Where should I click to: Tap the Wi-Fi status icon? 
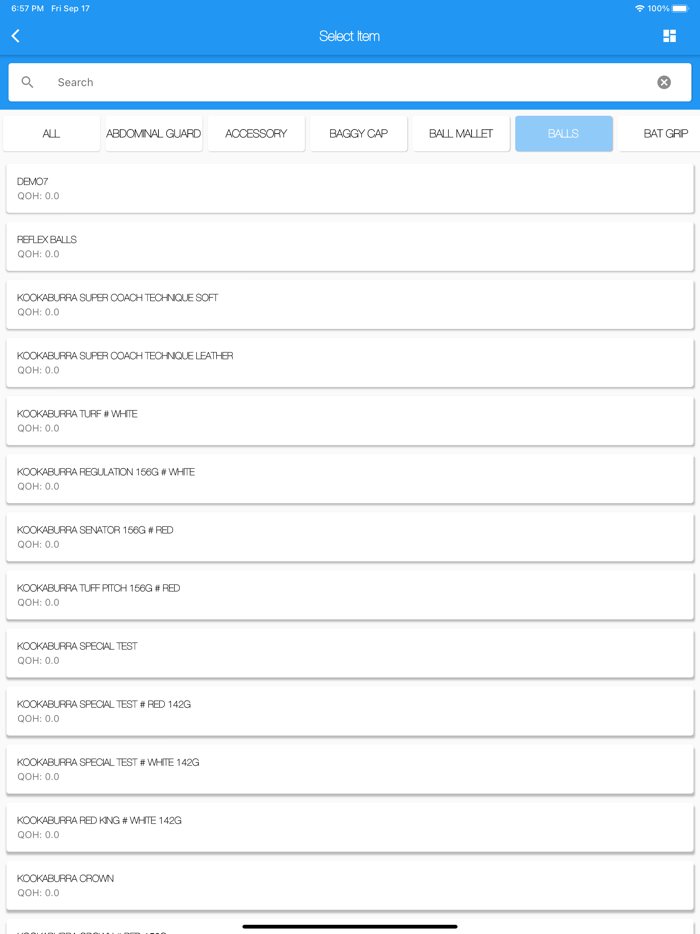point(639,8)
